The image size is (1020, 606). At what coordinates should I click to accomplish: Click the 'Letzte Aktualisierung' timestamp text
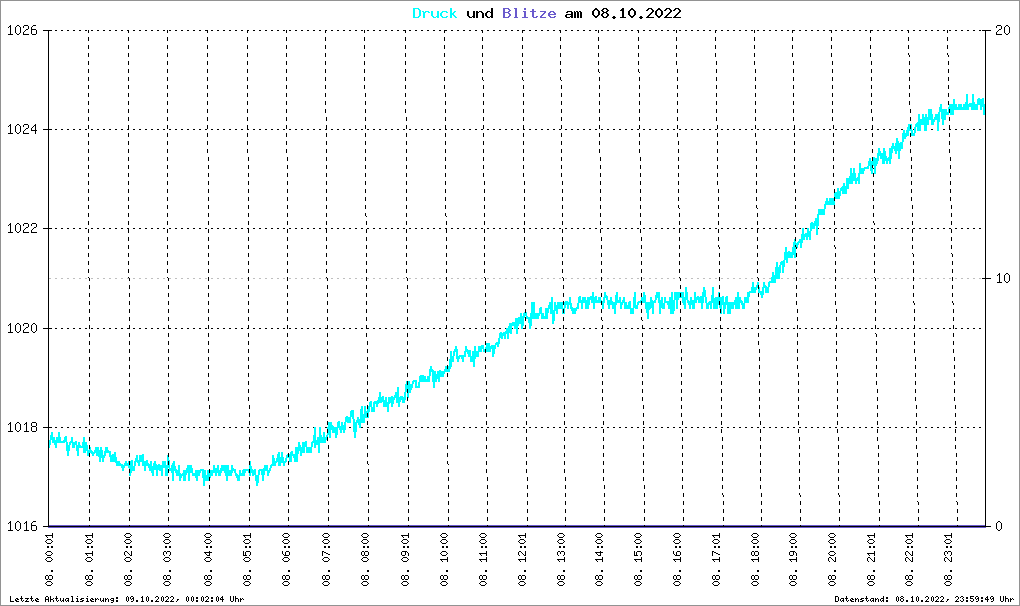tap(126, 599)
